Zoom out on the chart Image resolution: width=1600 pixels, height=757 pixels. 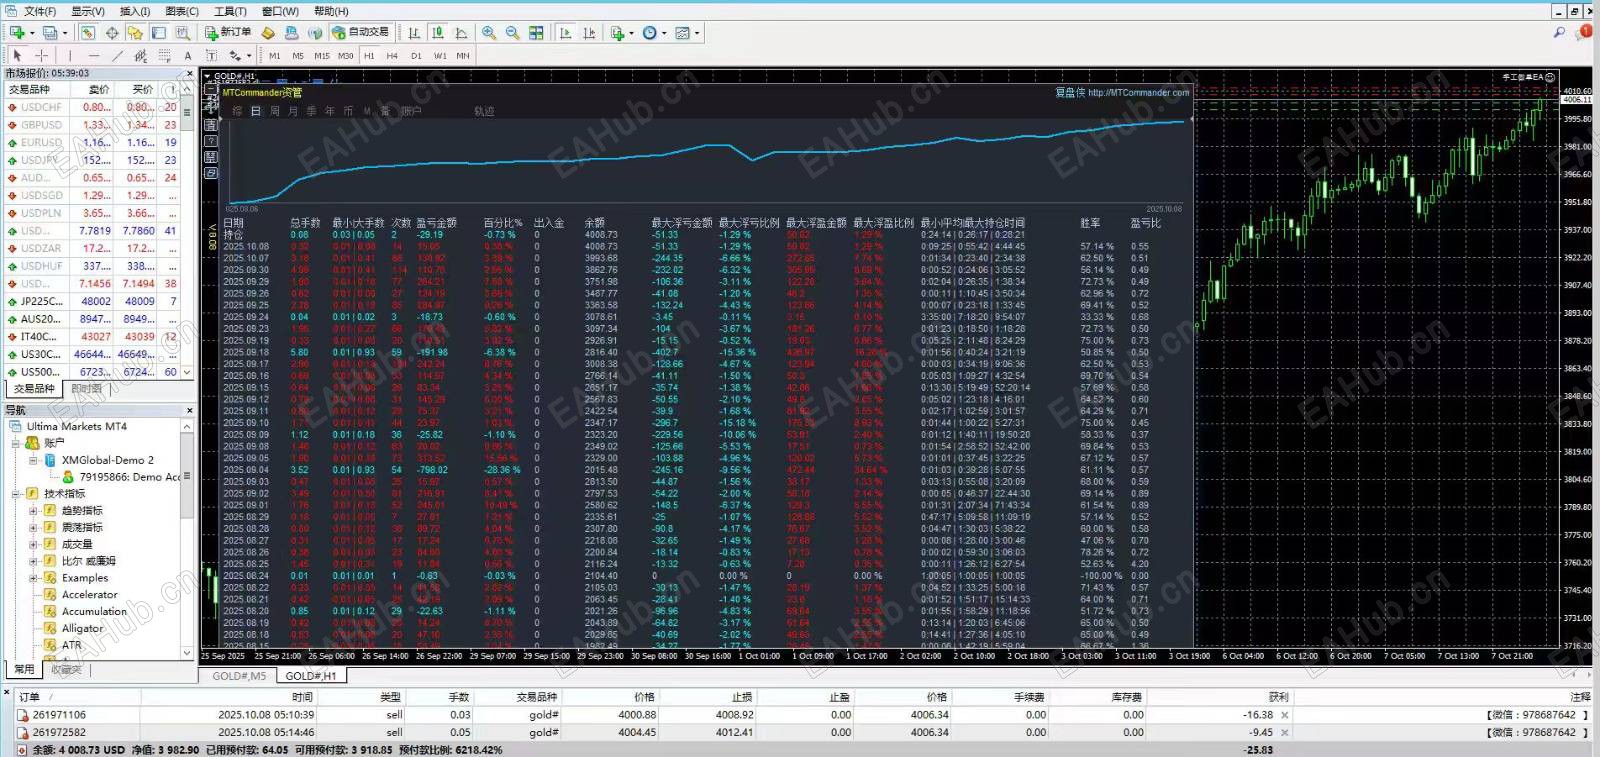pyautogui.click(x=512, y=33)
